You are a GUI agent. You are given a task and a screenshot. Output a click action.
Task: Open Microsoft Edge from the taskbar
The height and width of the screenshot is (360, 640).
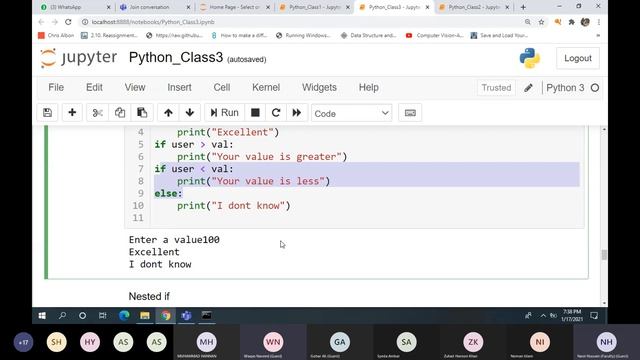(124, 316)
